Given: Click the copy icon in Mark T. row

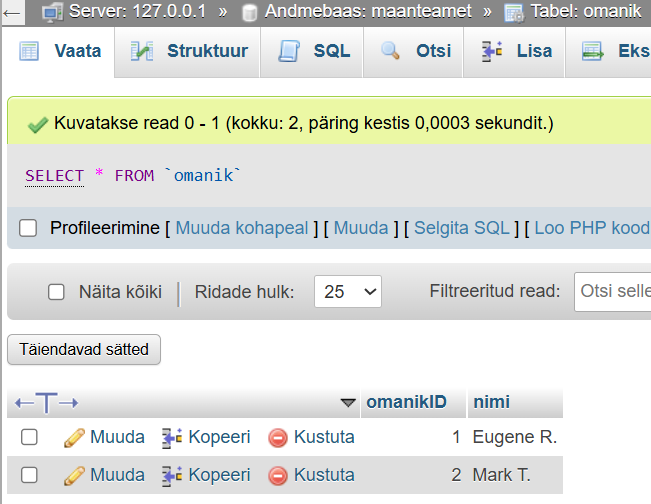Looking at the screenshot, I should pyautogui.click(x=172, y=474).
